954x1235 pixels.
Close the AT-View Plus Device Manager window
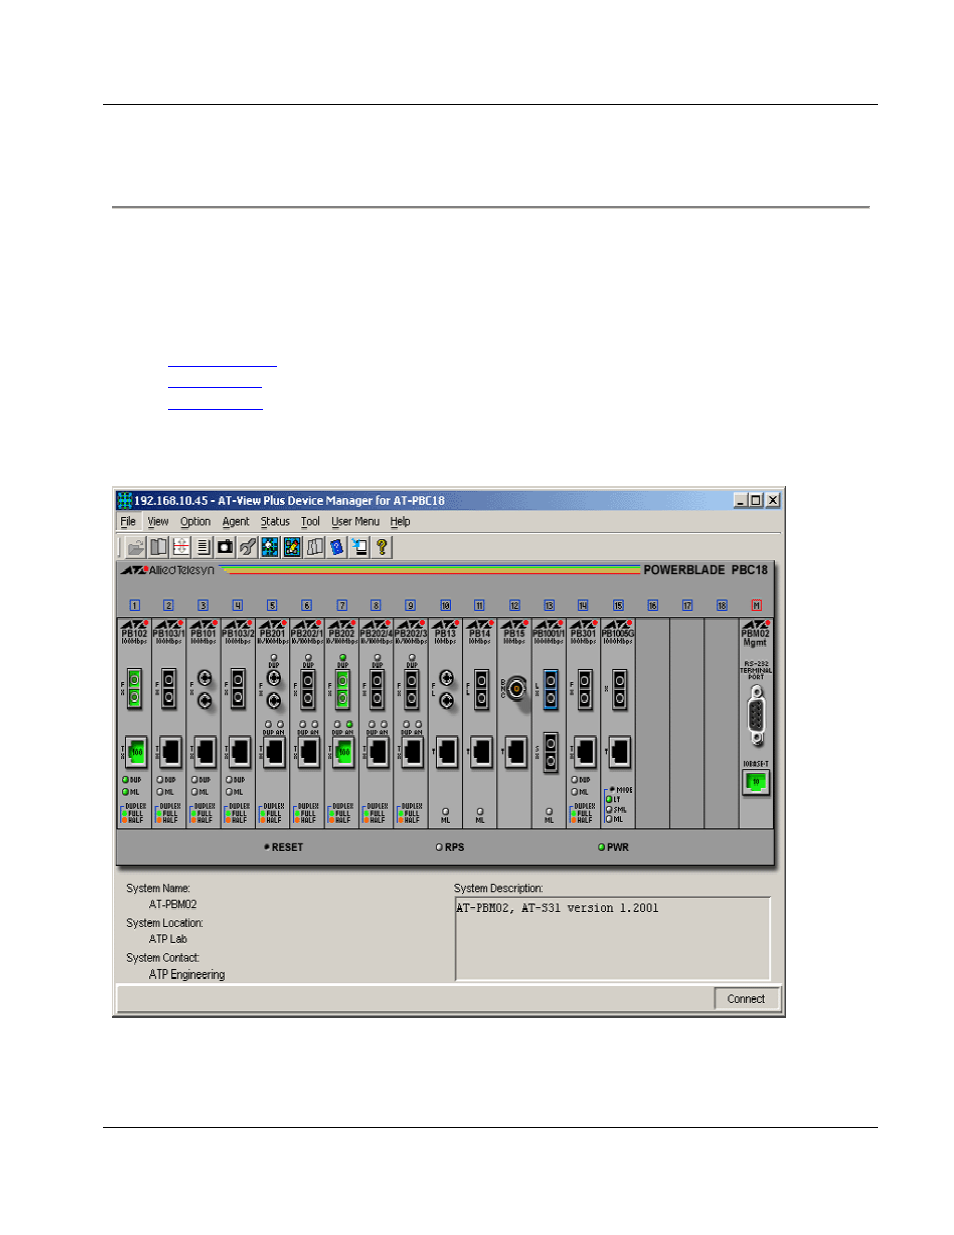(773, 500)
